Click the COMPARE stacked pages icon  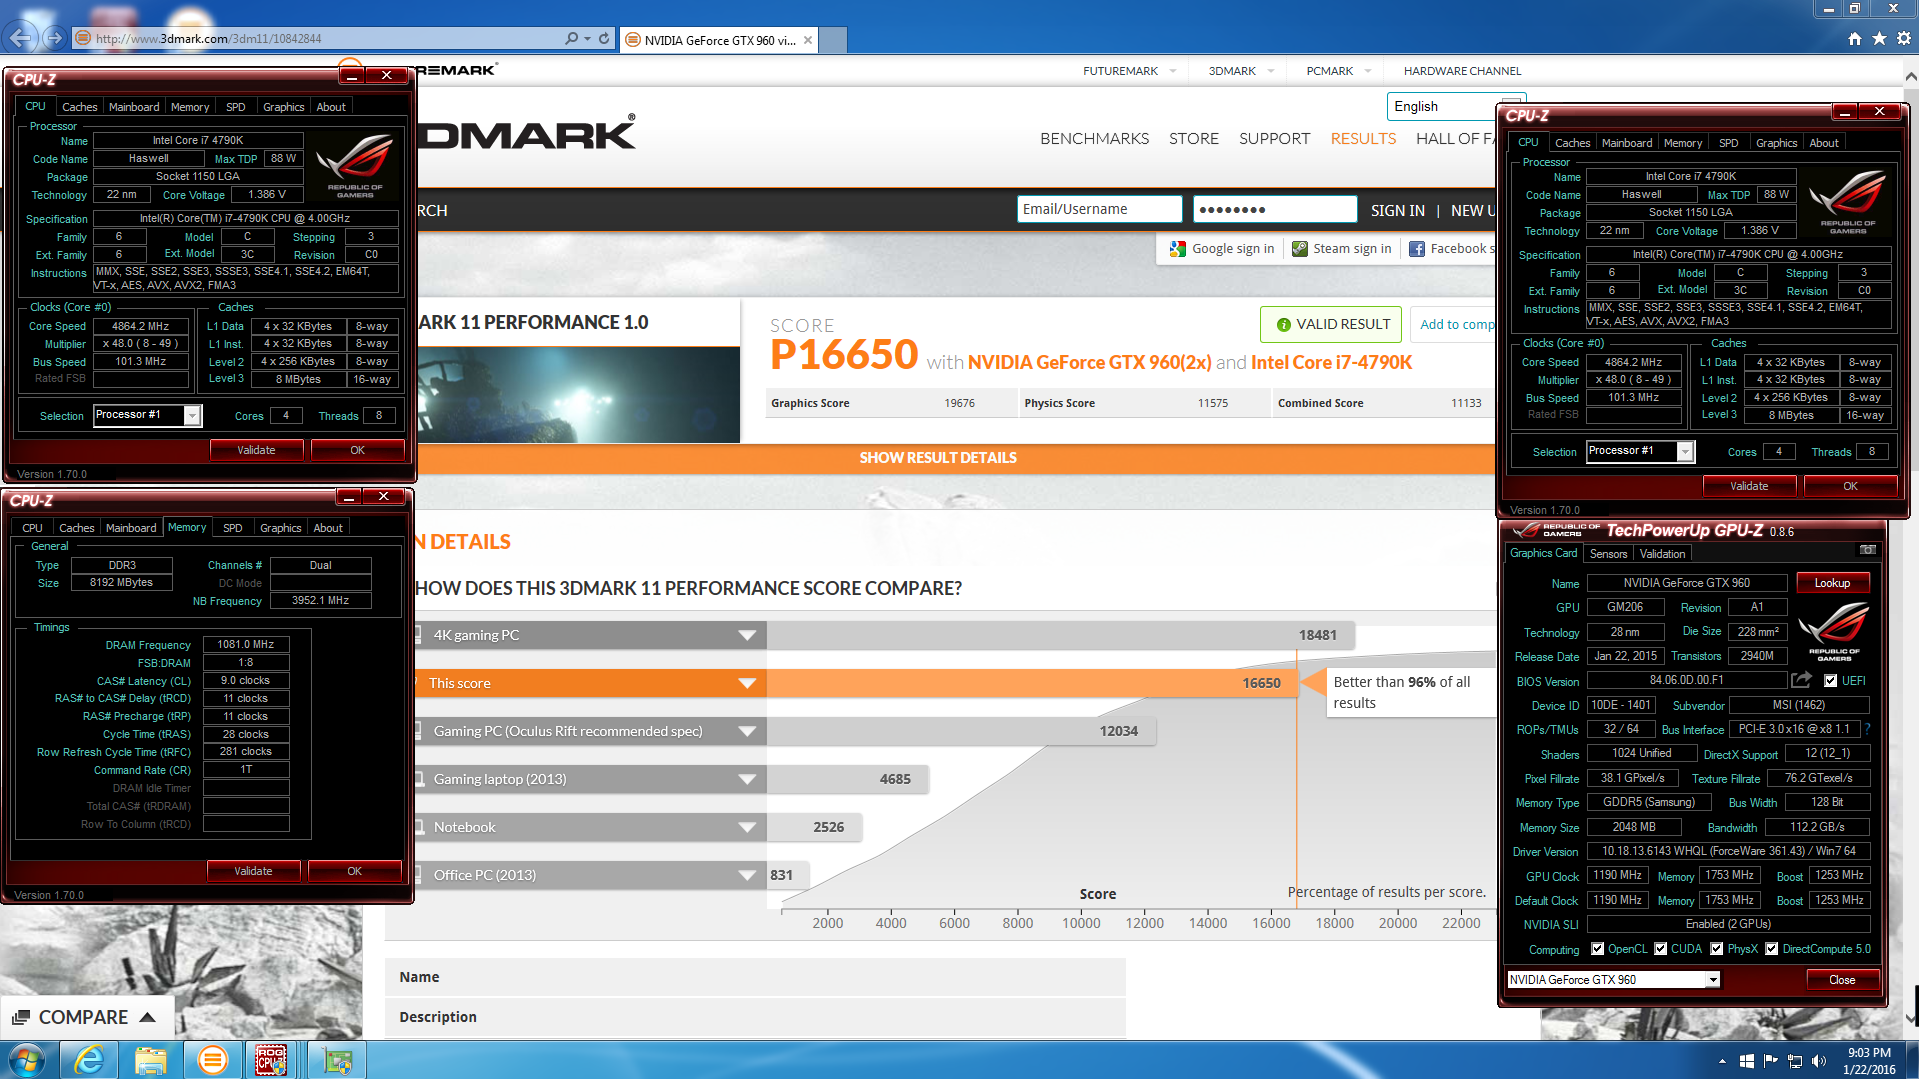(x=20, y=1017)
